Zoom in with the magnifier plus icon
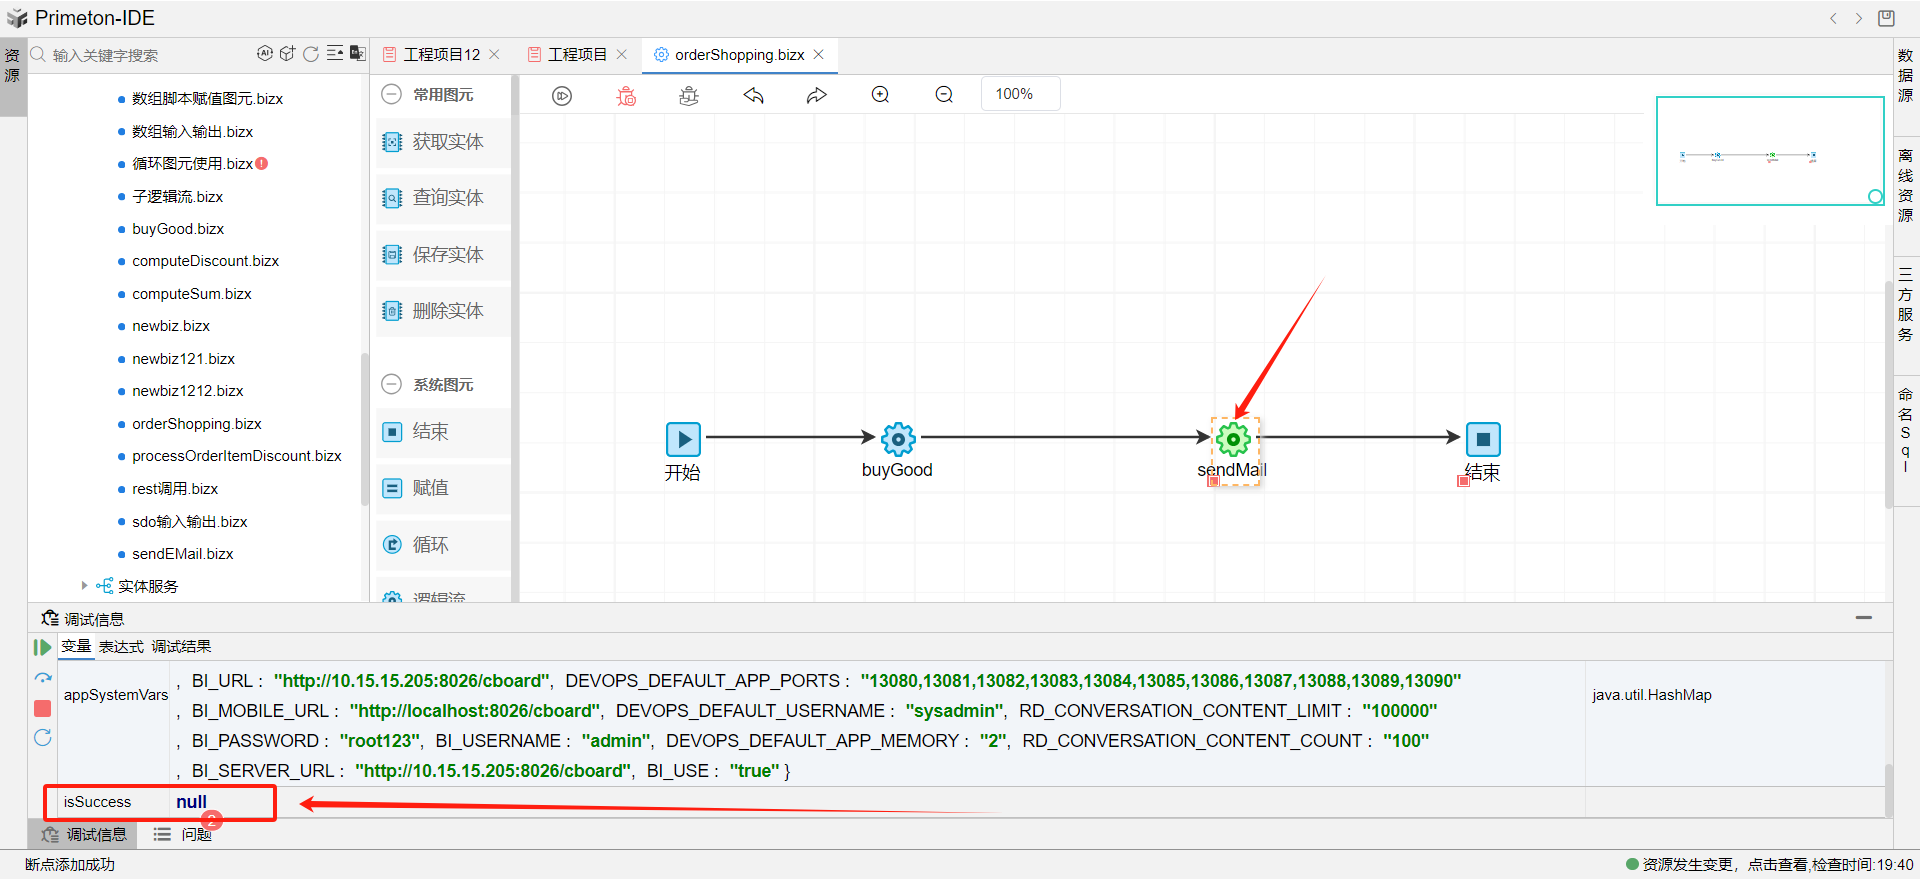The image size is (1920, 880). click(x=880, y=95)
